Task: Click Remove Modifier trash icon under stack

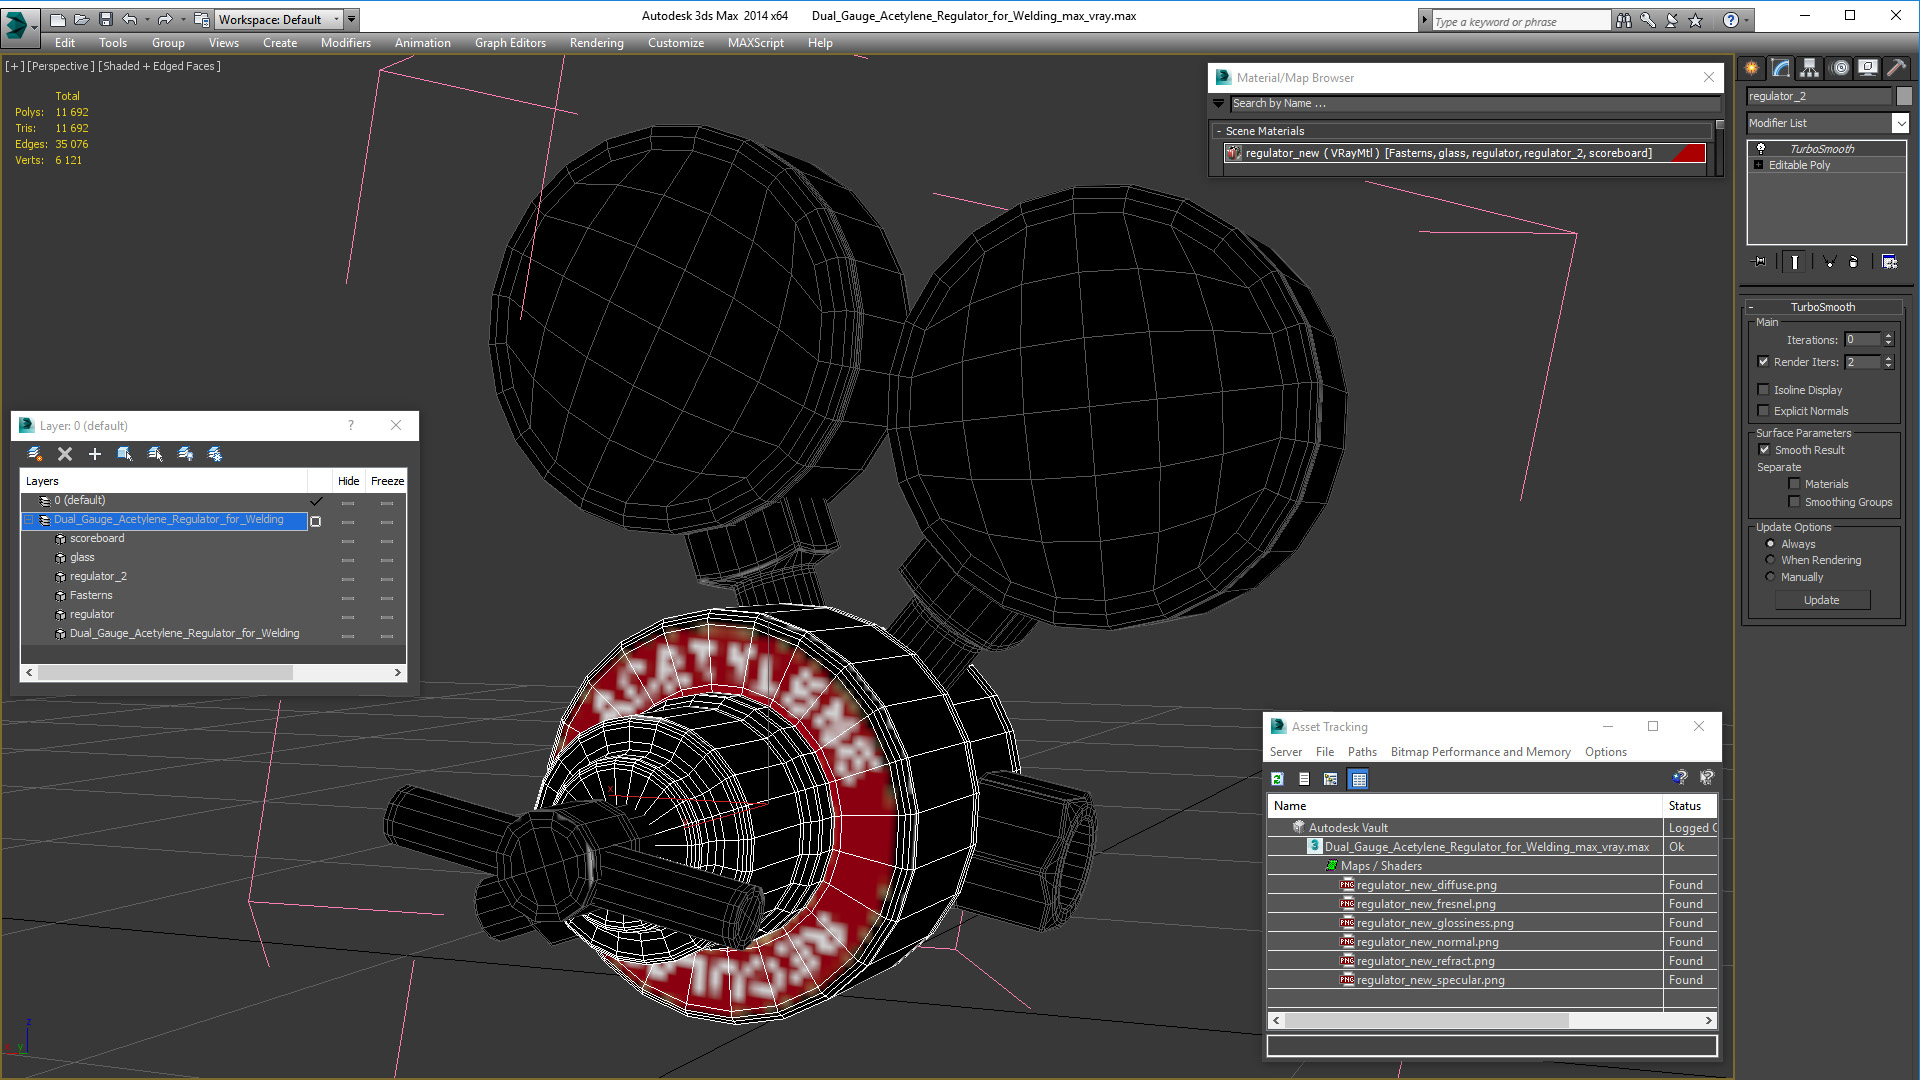Action: pos(1854,262)
